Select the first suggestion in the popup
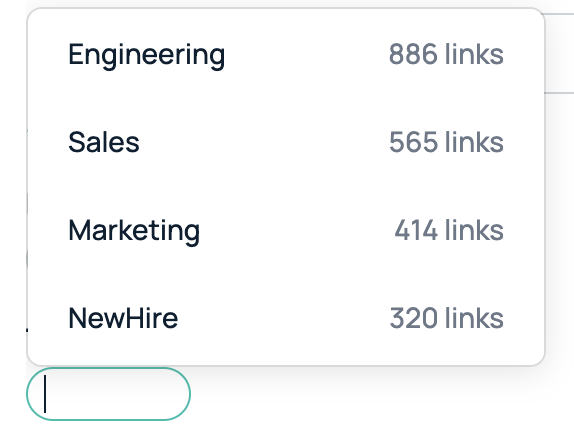This screenshot has width=574, height=437. pyautogui.click(x=286, y=54)
